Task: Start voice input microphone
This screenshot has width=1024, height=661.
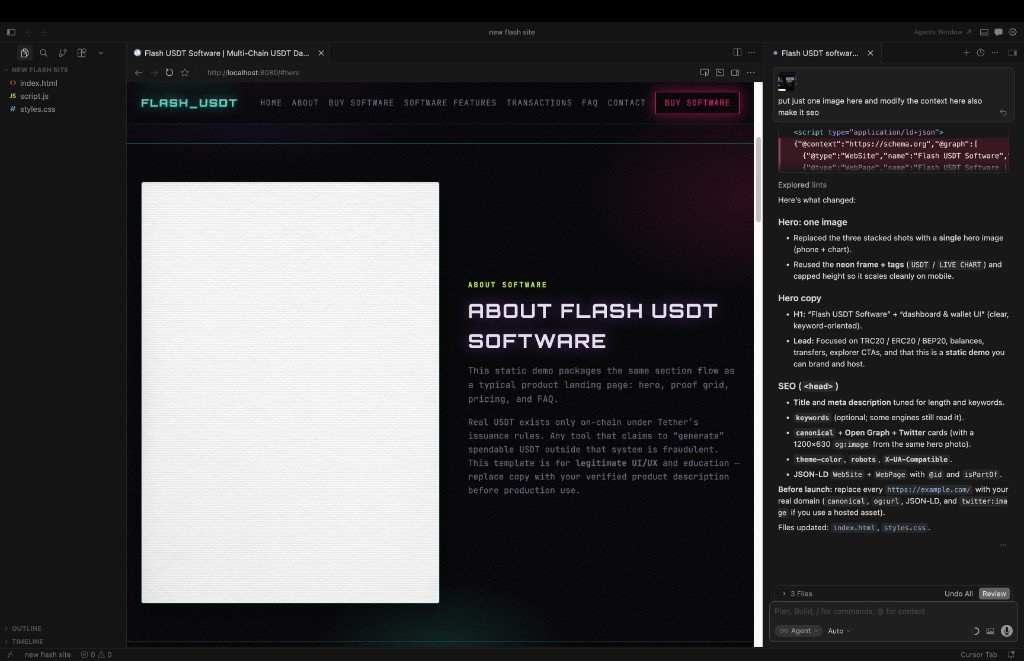Action: click(x=1006, y=631)
